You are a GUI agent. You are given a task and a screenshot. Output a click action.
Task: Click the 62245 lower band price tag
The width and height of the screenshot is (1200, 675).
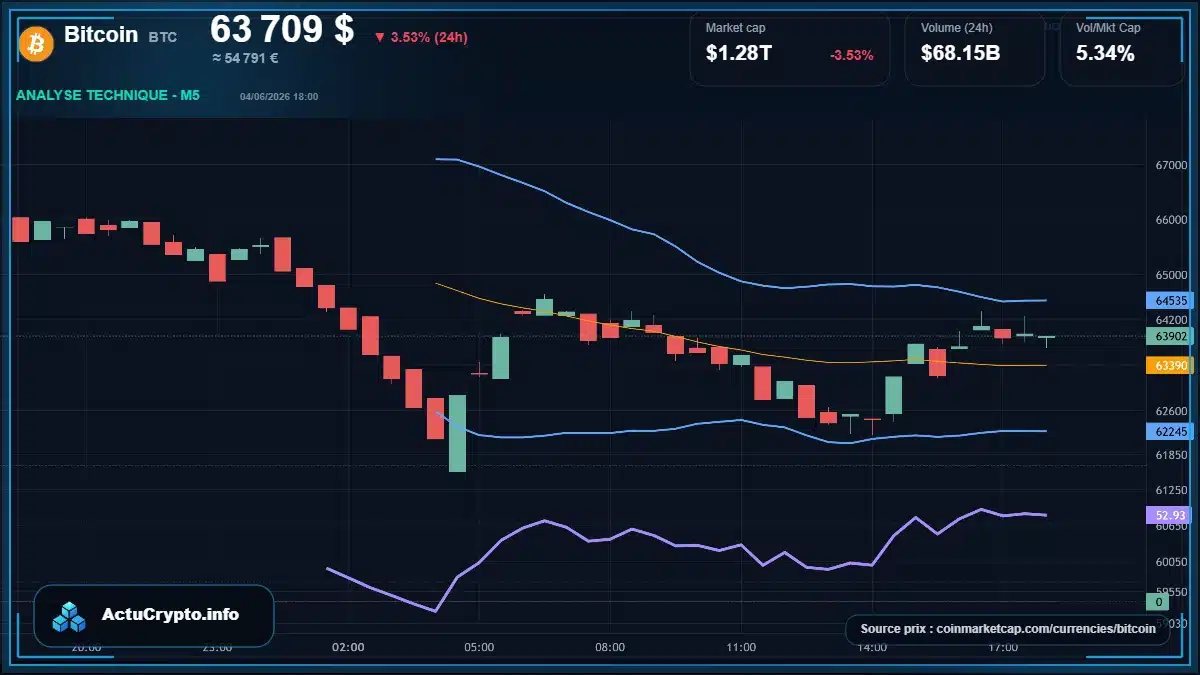tap(1170, 431)
